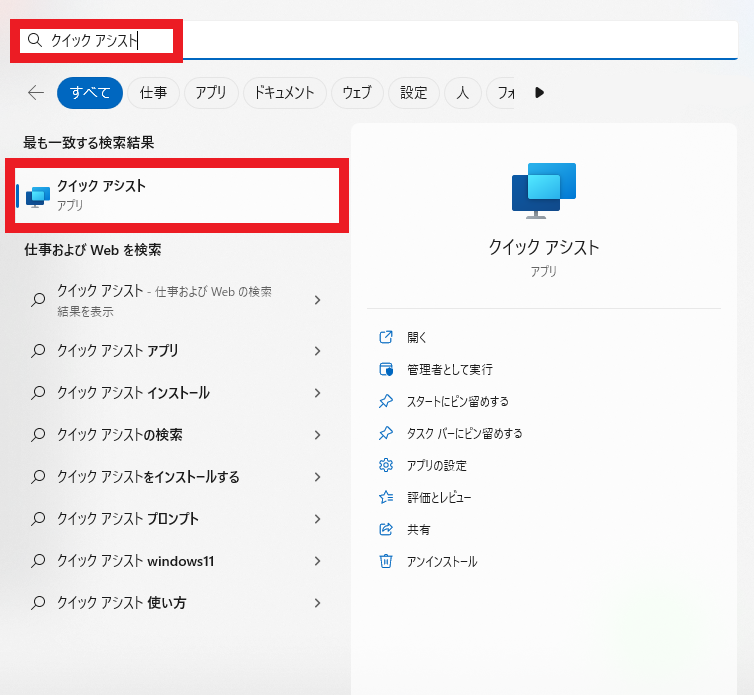Image resolution: width=754 pixels, height=695 pixels.
Task: Click search icon beside クイック アシスト インストール
Action: click(x=38, y=393)
